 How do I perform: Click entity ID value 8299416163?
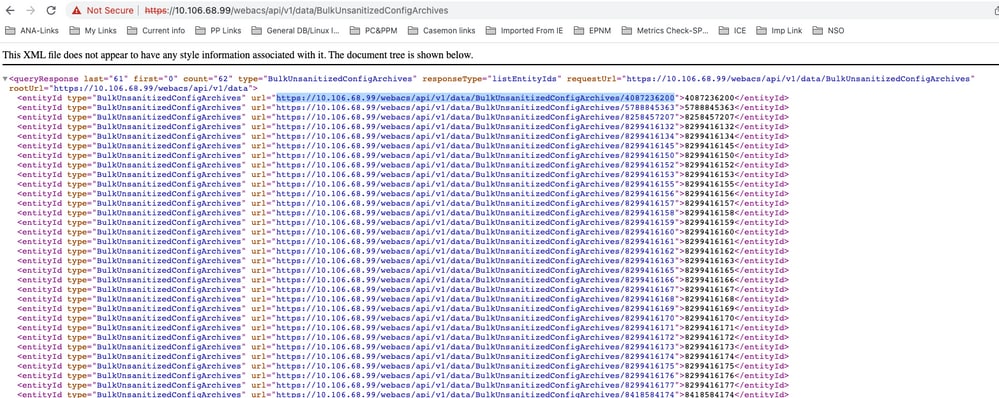coord(709,260)
